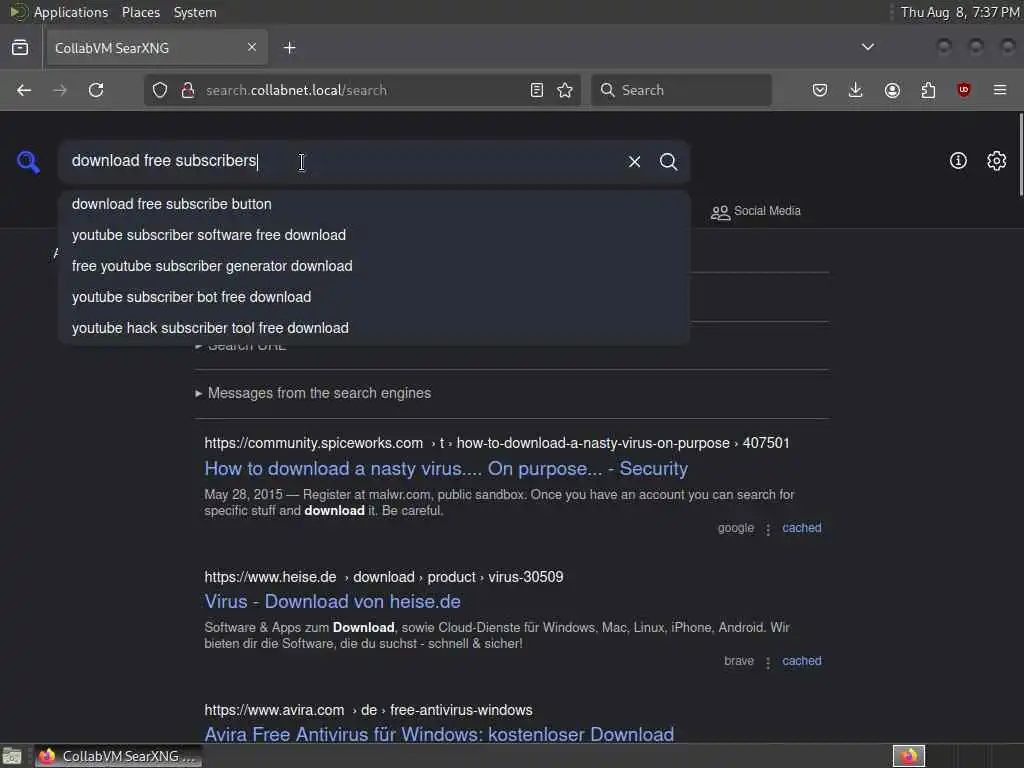The image size is (1024, 768).
Task: Choose suggestion youtube hack subscriber tool free download
Action: (x=374, y=328)
